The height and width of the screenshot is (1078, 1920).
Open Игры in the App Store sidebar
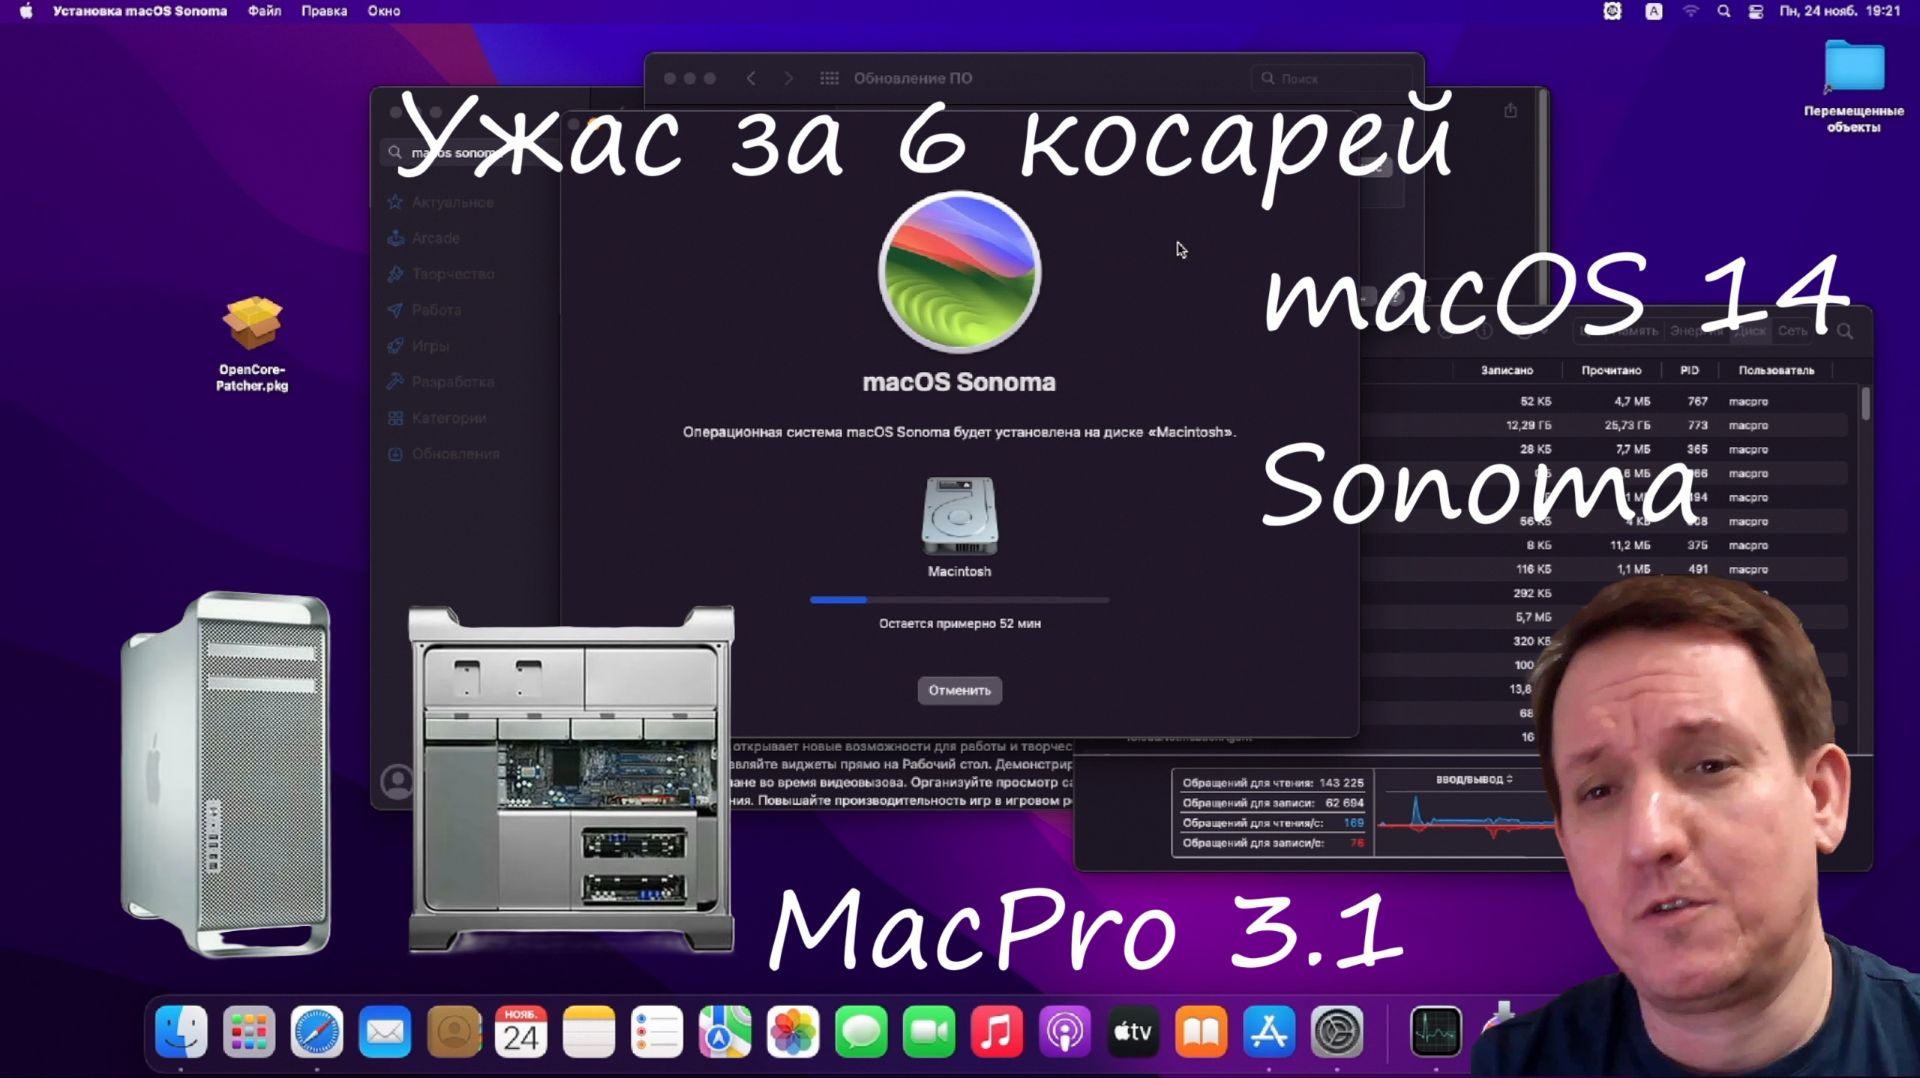pyautogui.click(x=419, y=346)
